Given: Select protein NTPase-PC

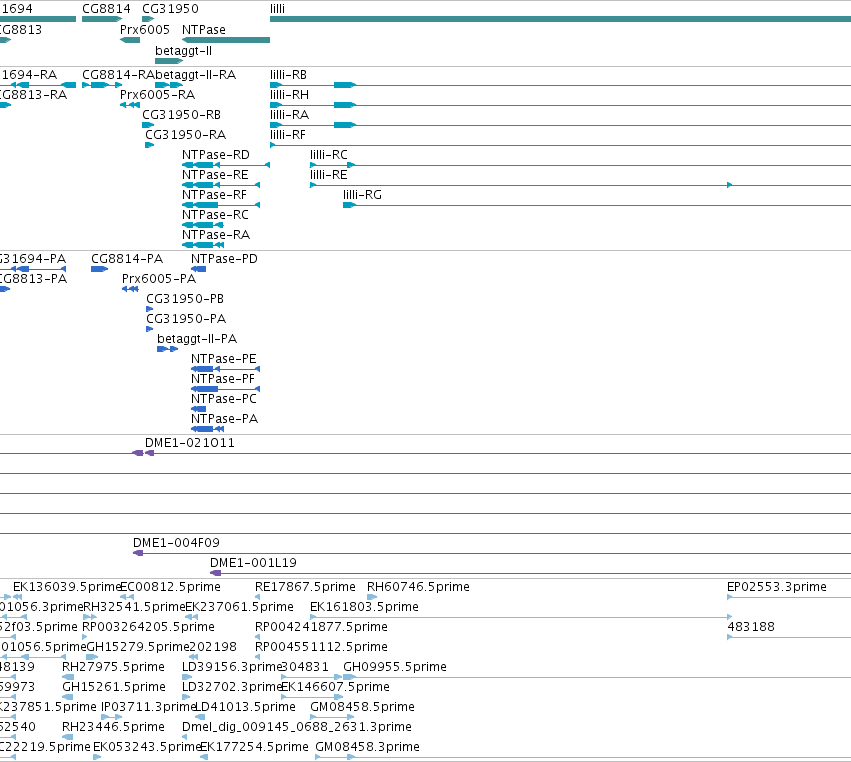Looking at the screenshot, I should pyautogui.click(x=224, y=399).
